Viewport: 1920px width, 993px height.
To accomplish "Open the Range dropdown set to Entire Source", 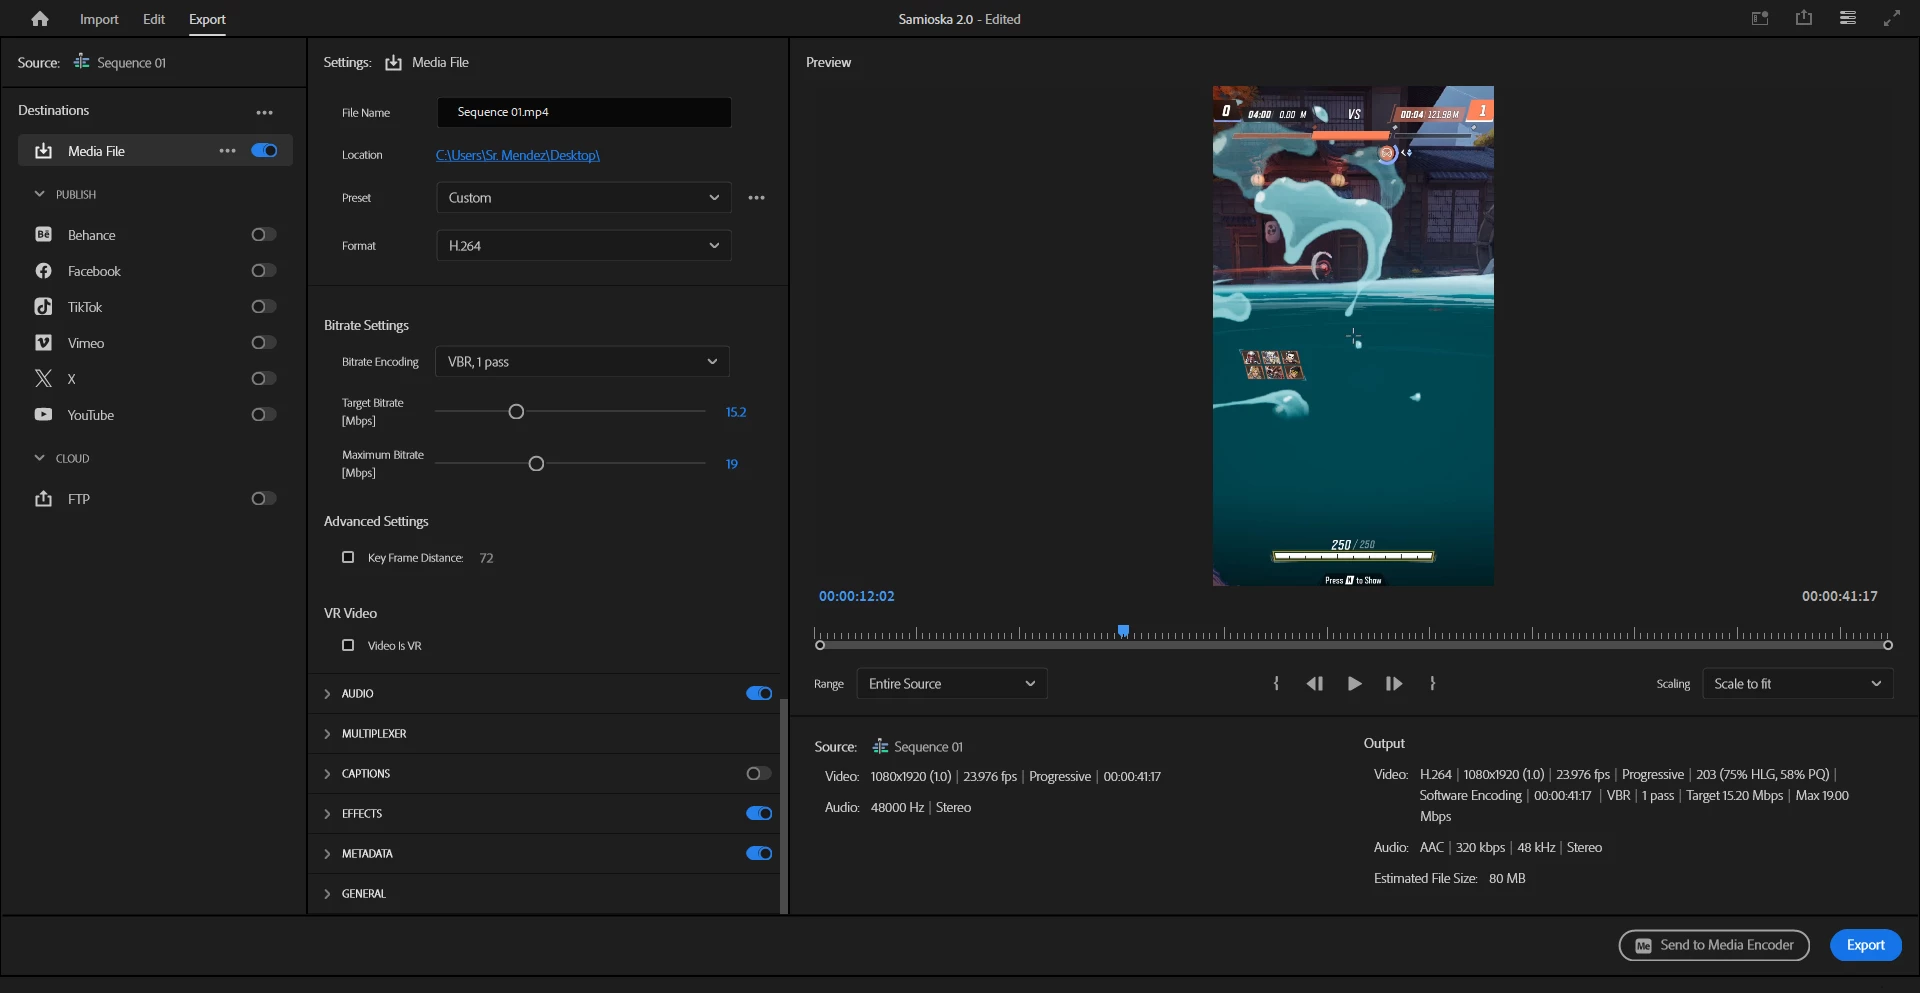I will coord(952,684).
